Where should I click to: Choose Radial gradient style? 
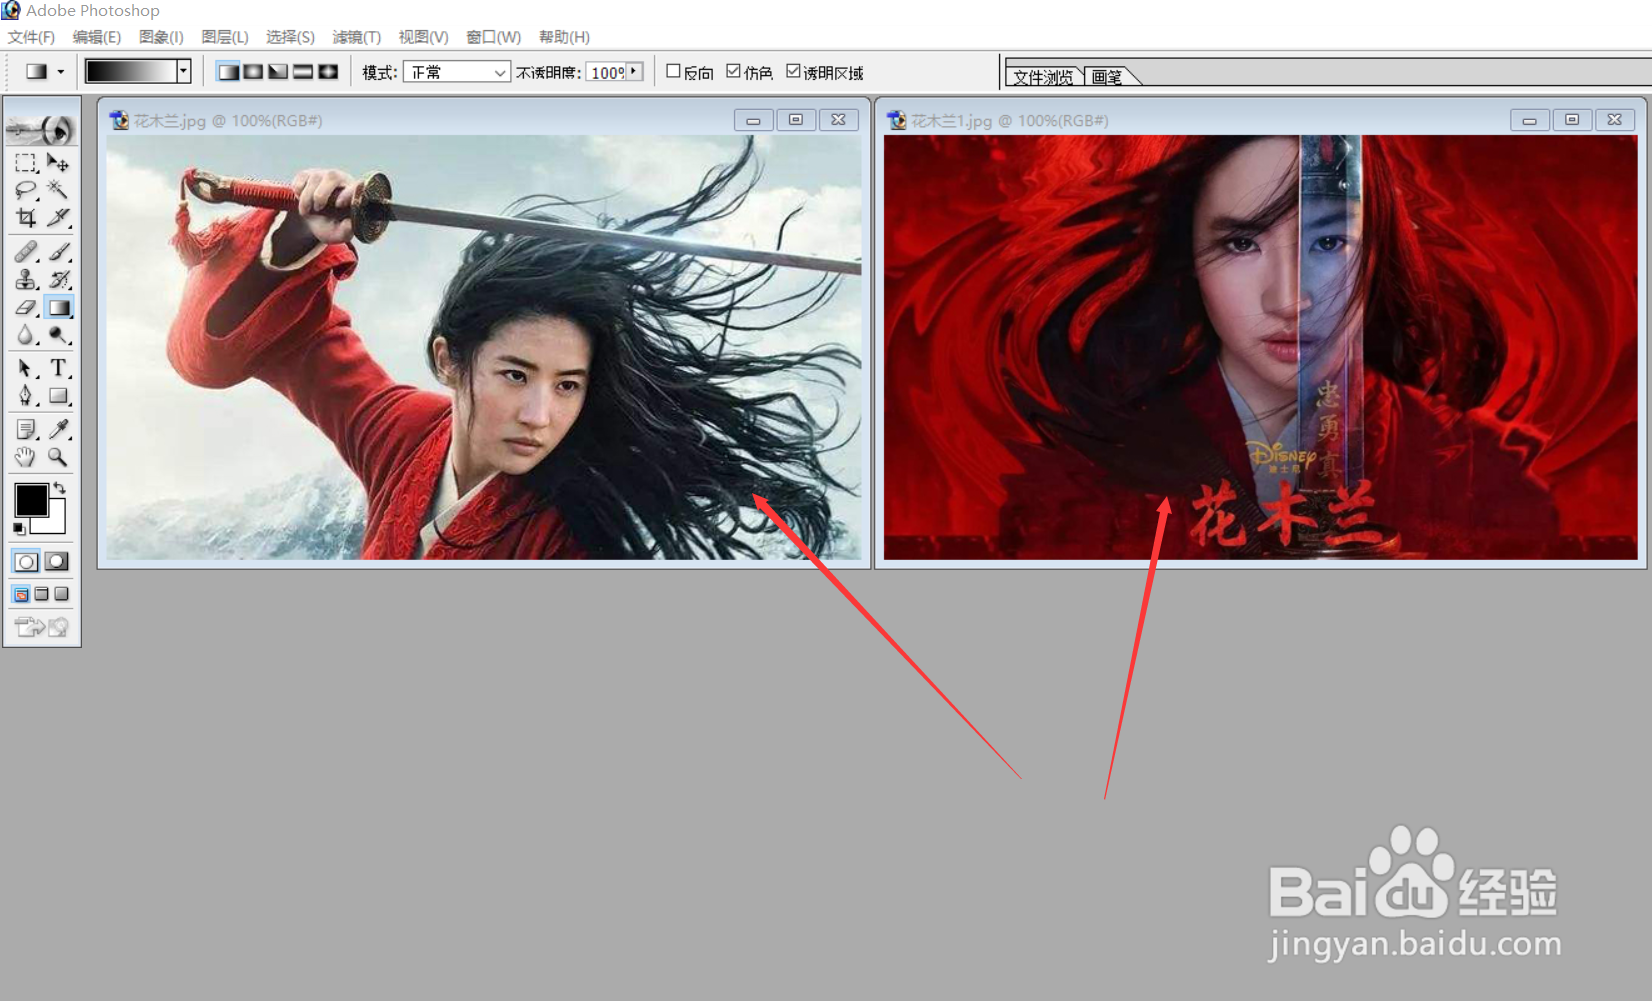(x=253, y=72)
